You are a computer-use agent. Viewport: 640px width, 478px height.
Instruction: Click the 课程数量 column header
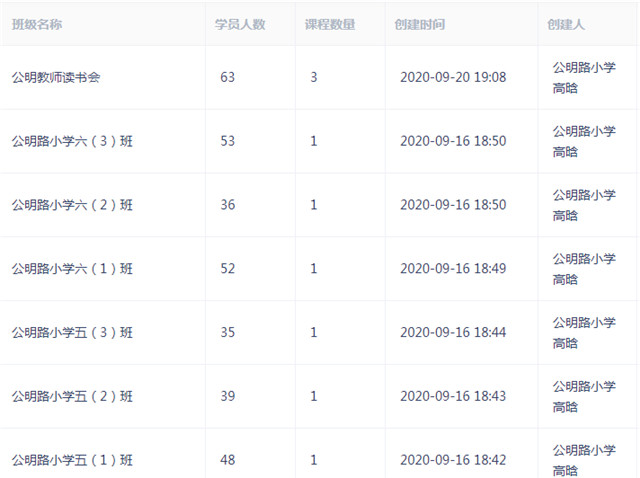pyautogui.click(x=330, y=24)
